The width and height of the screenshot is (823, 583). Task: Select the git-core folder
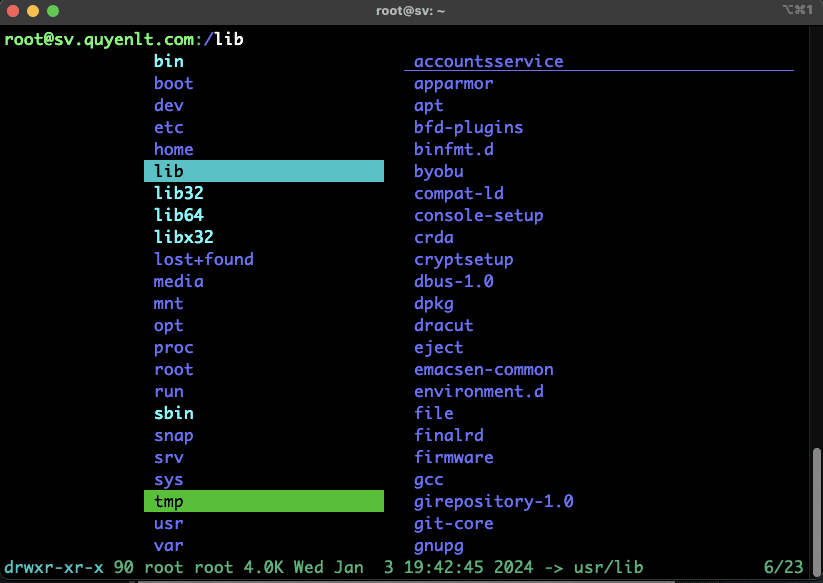(453, 523)
